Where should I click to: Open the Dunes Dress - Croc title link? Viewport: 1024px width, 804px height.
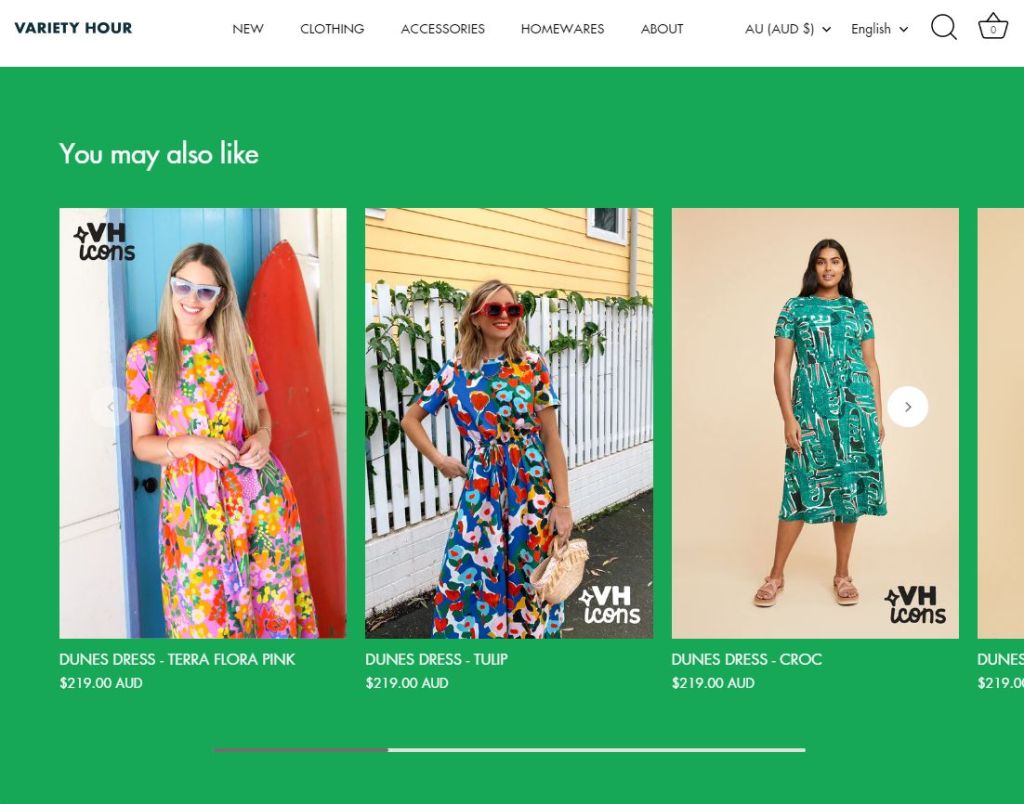coord(746,659)
